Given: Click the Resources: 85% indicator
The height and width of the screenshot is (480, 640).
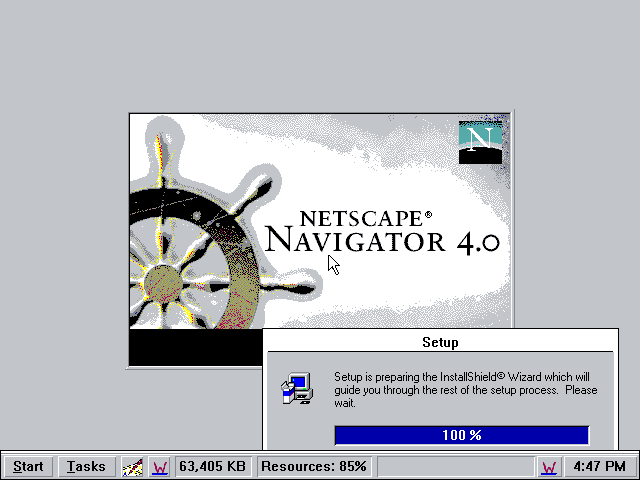Looking at the screenshot, I should tap(313, 466).
